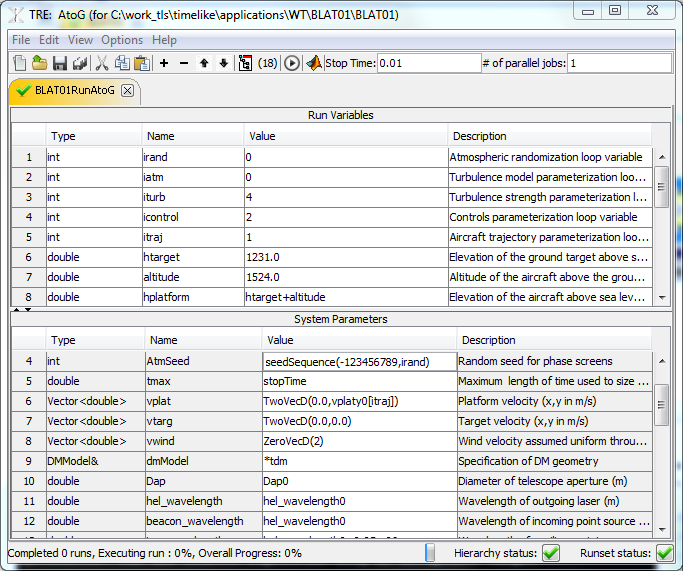Edit the seedSequence(-123456789,irand) value field
The image size is (683, 571).
point(359,362)
